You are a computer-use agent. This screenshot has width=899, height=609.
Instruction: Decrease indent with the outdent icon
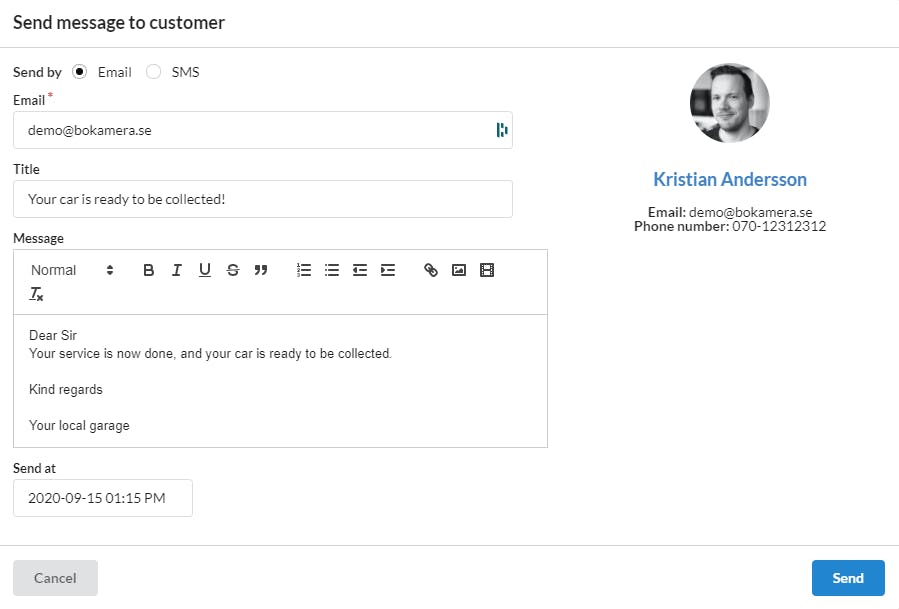[x=360, y=270]
